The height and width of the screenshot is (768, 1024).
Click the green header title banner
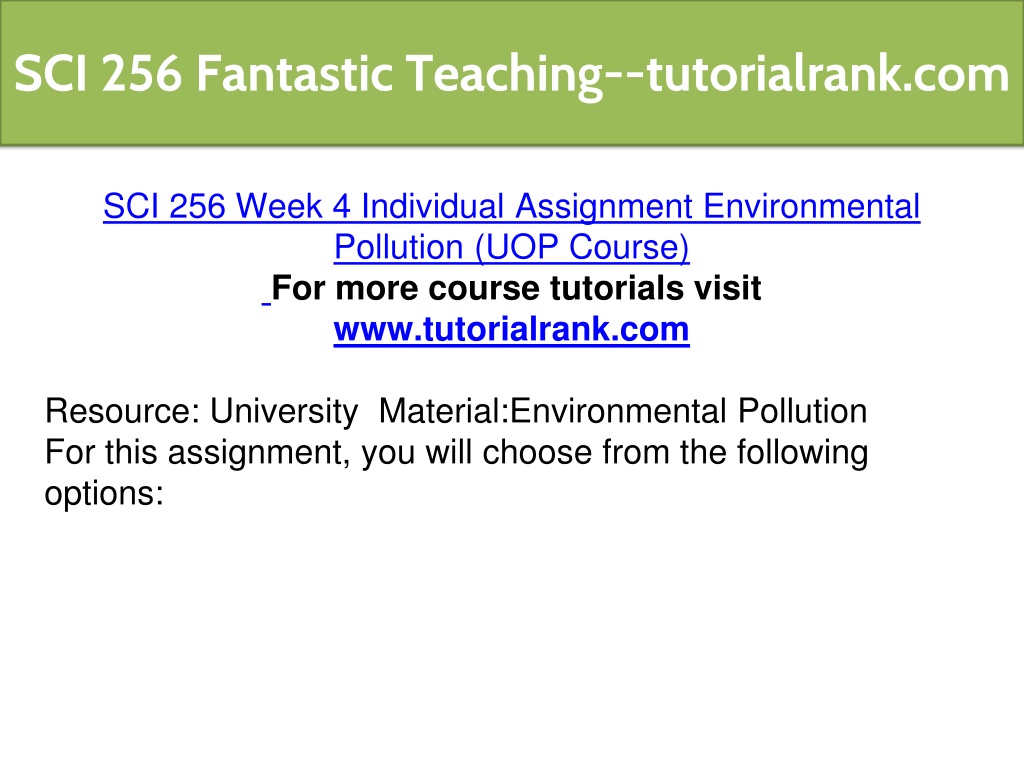click(512, 72)
